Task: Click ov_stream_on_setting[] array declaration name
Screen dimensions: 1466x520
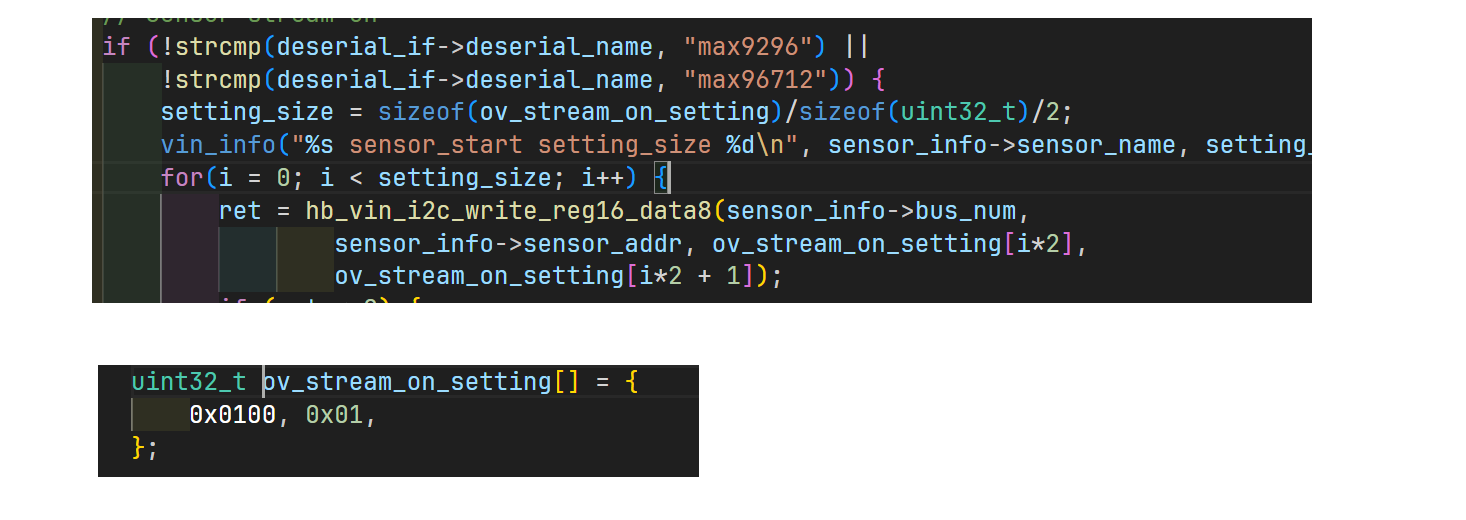Action: pos(406,381)
